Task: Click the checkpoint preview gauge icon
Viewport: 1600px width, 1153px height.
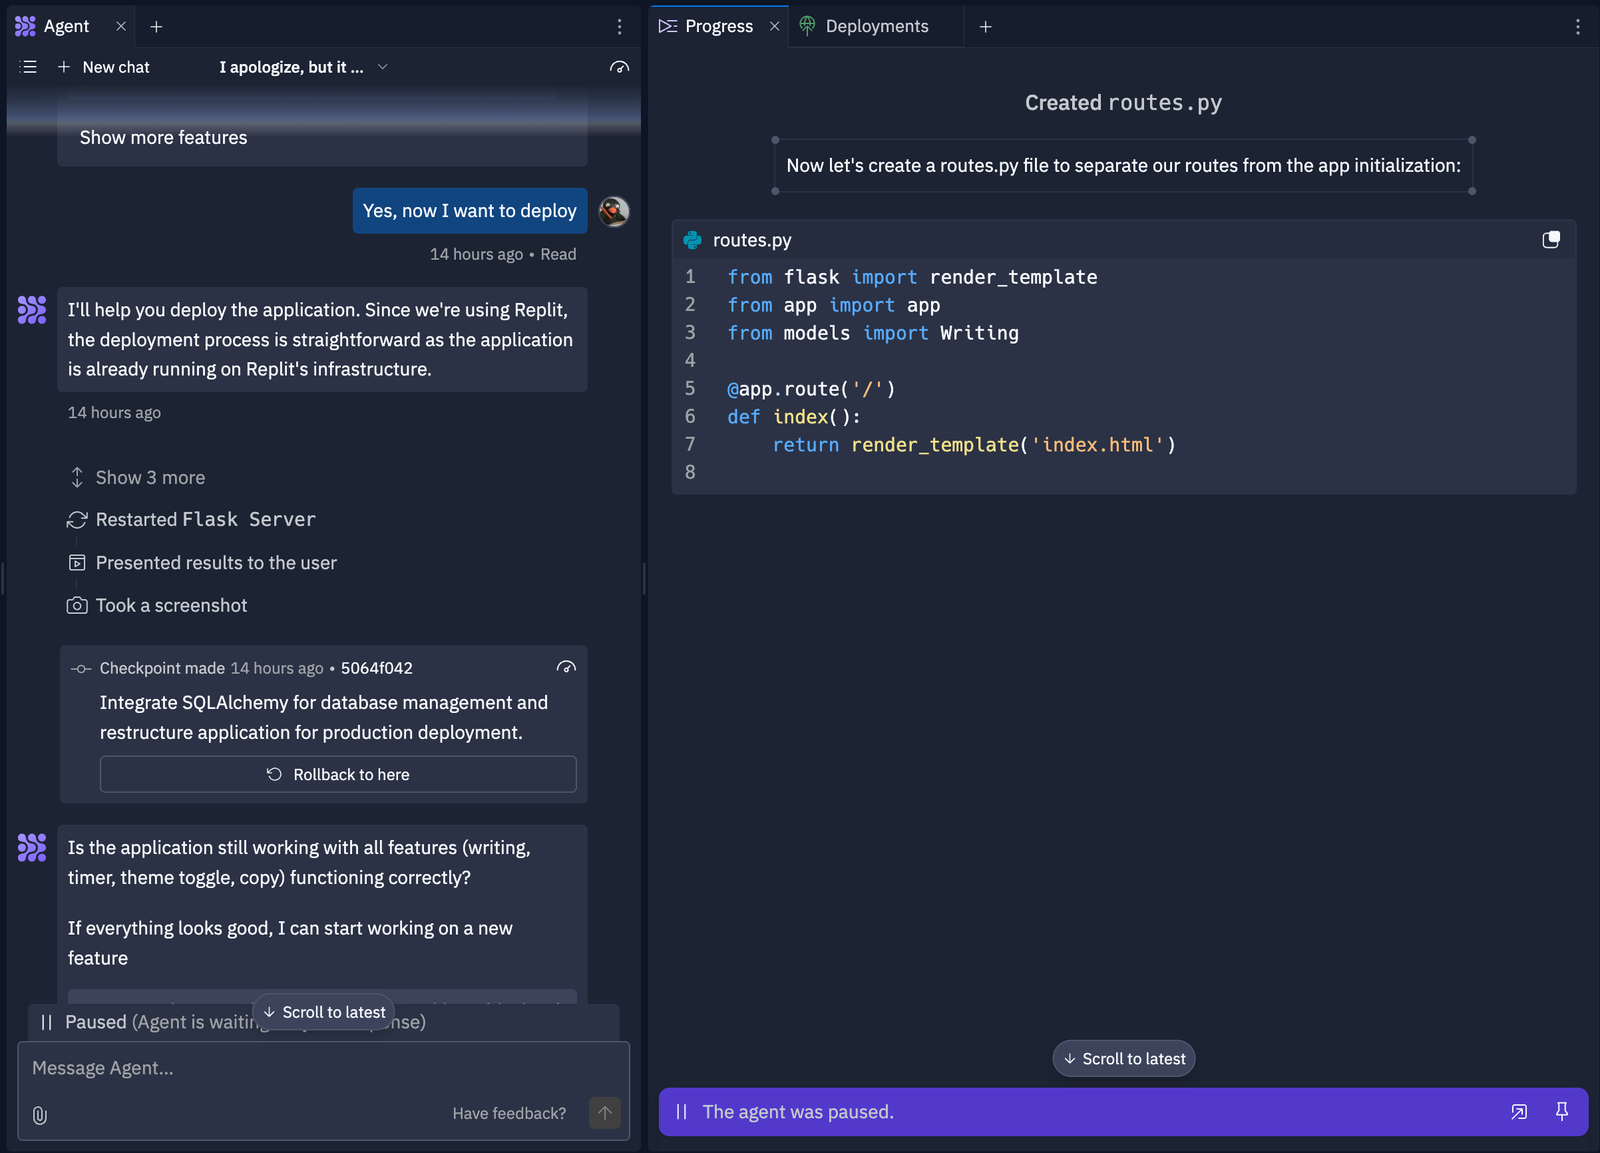Action: (566, 668)
